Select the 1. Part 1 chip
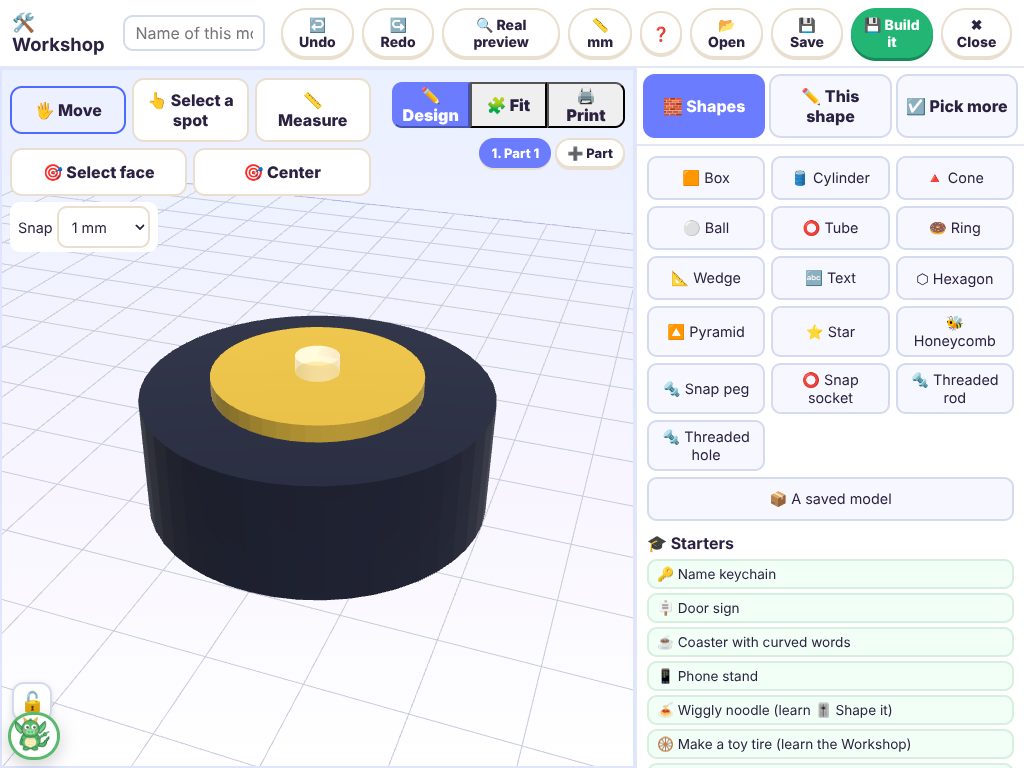Screen dimensions: 1024x768 point(515,153)
